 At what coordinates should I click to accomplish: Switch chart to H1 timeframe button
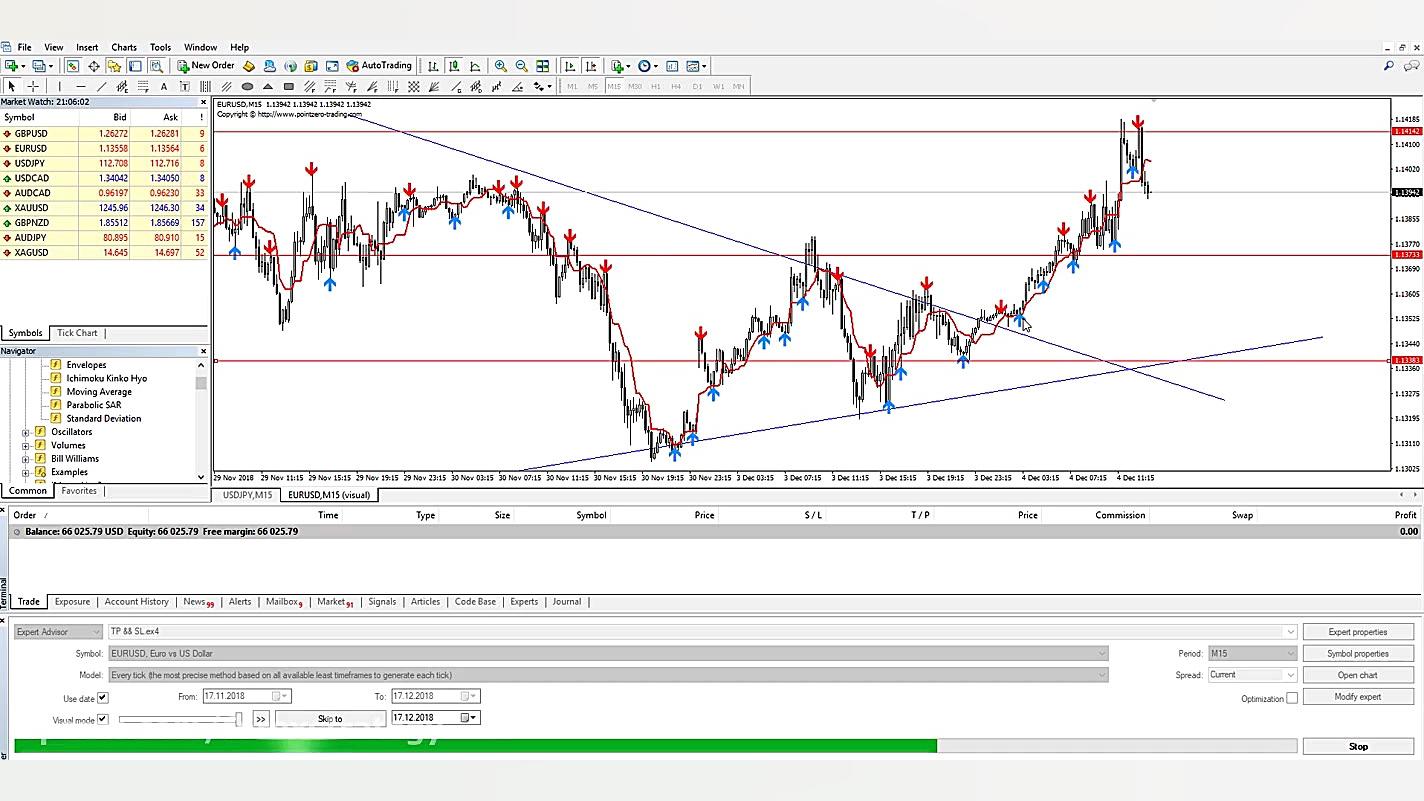(656, 86)
